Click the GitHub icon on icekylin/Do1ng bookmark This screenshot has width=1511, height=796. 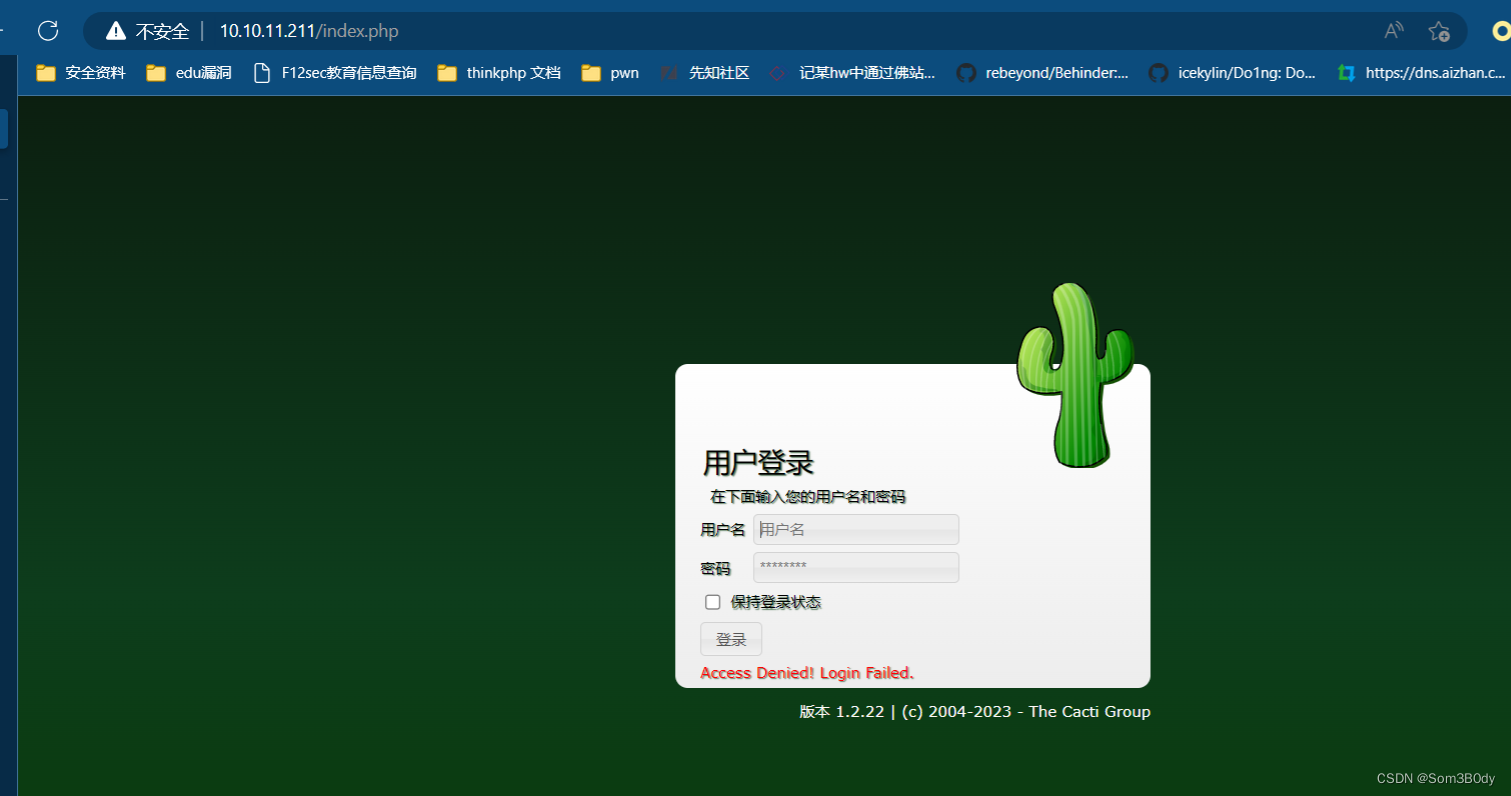click(1158, 72)
